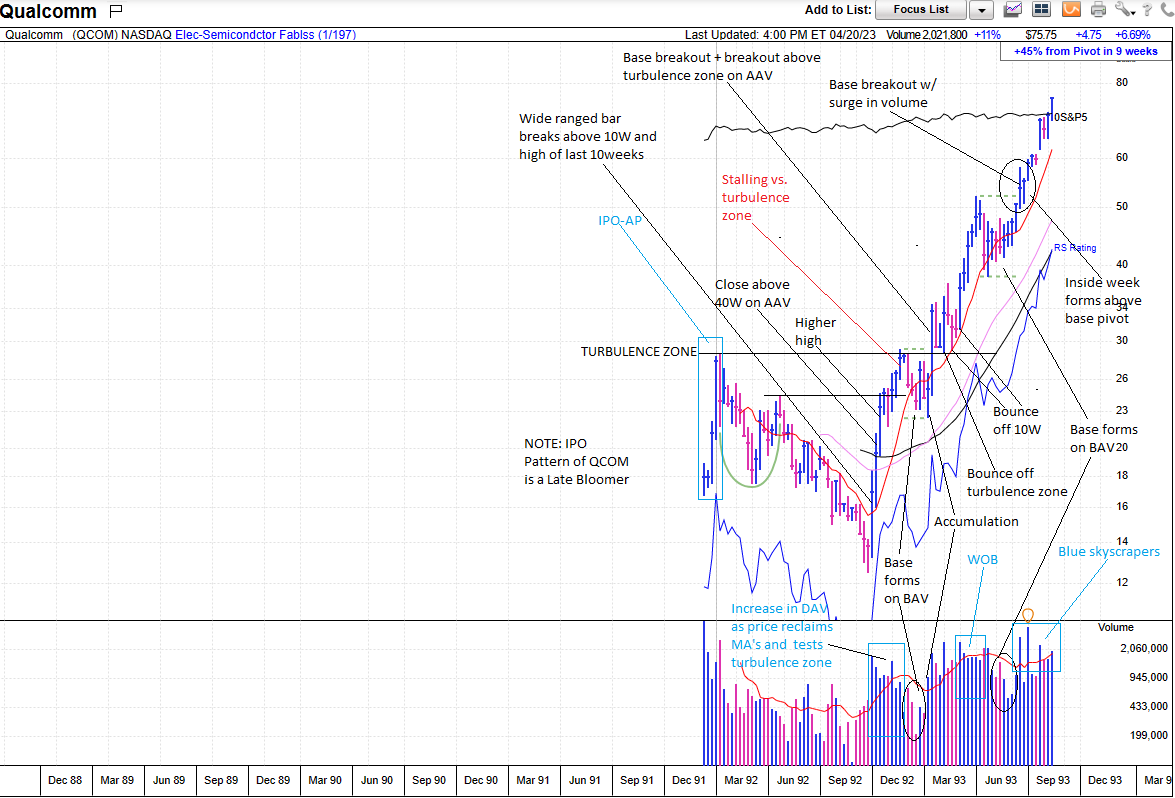The image size is (1175, 798).
Task: Click the 60 price axis label
Action: coord(1122,157)
